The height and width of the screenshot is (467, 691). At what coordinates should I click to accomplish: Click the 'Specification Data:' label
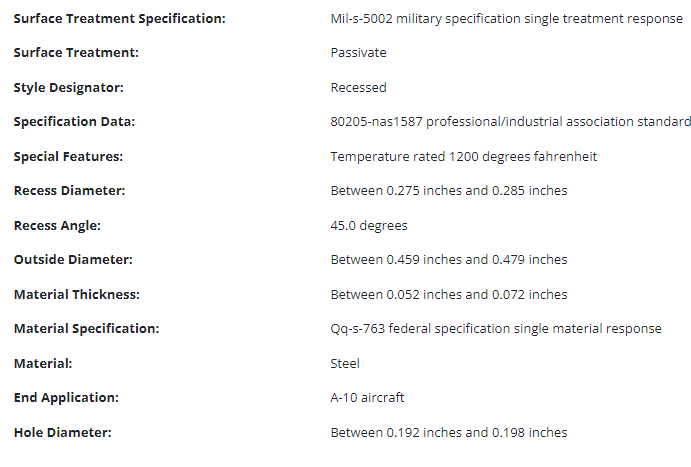(x=75, y=122)
